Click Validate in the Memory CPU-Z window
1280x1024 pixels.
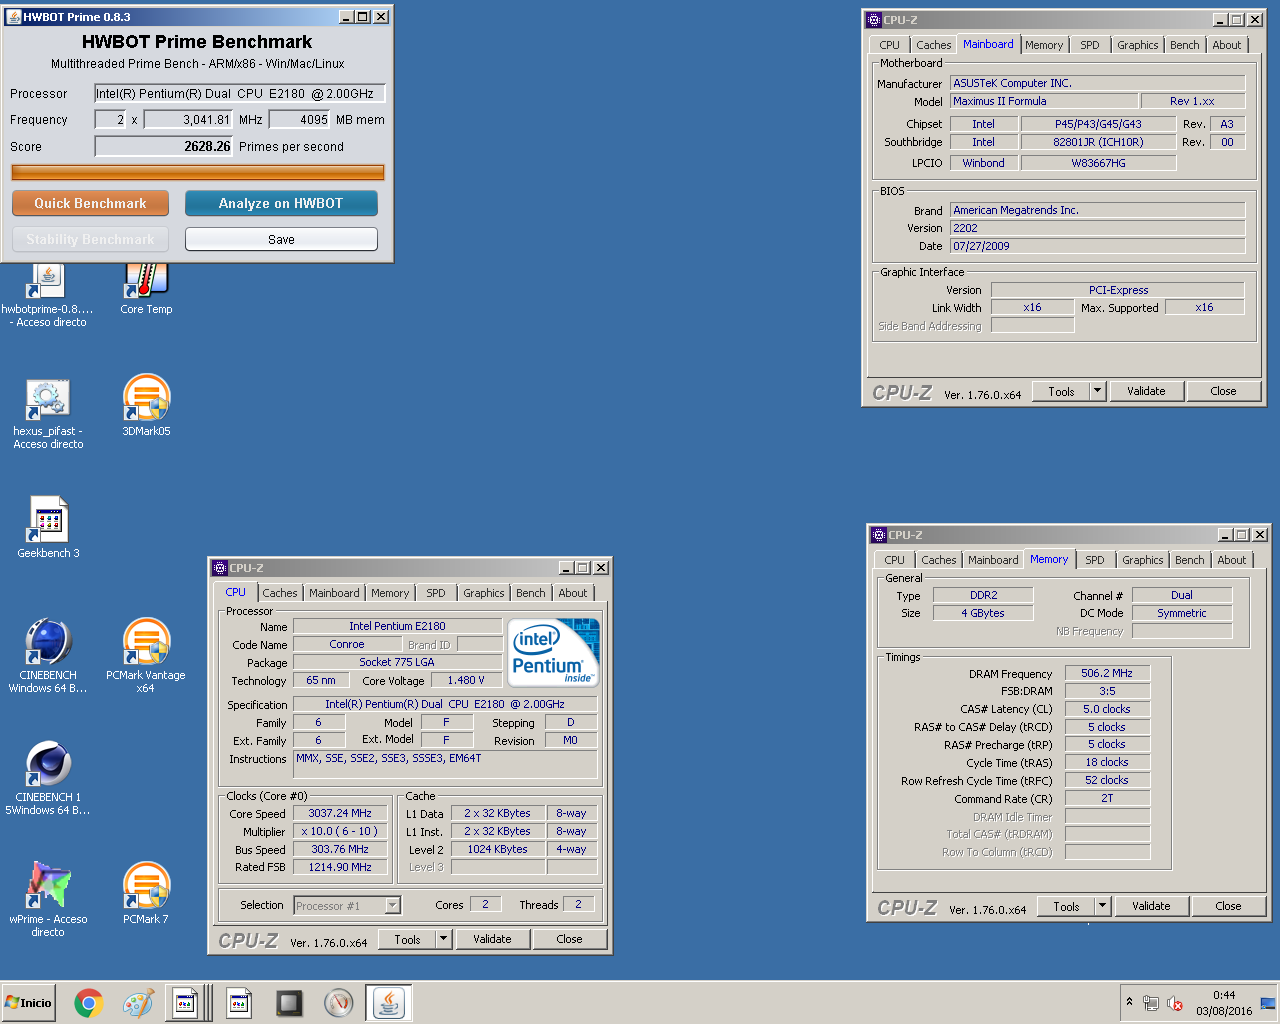[1151, 906]
